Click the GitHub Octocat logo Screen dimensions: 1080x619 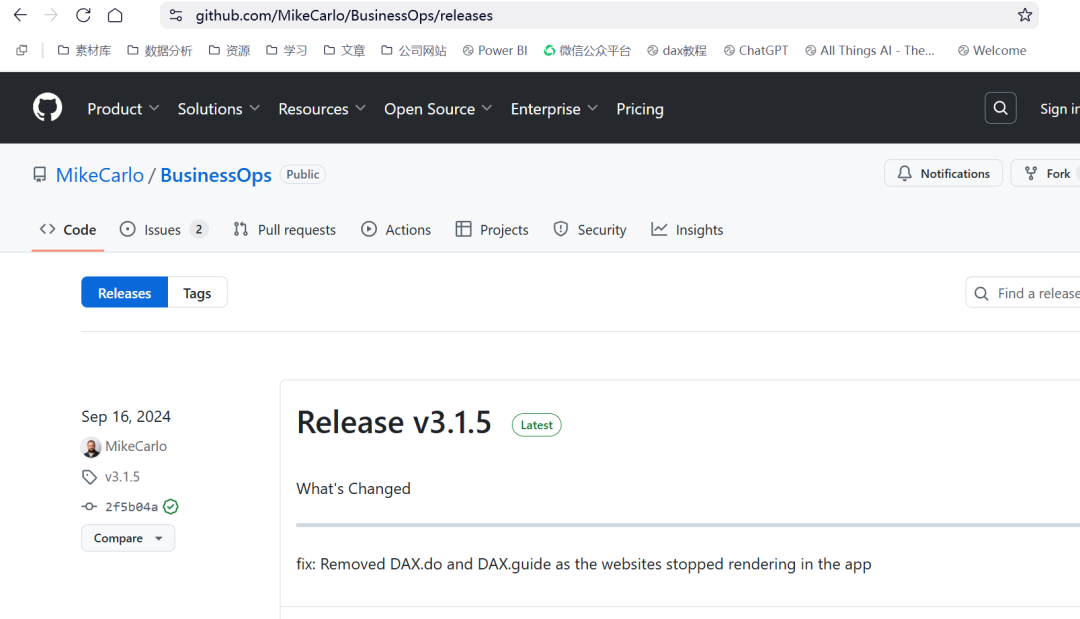tap(48, 108)
